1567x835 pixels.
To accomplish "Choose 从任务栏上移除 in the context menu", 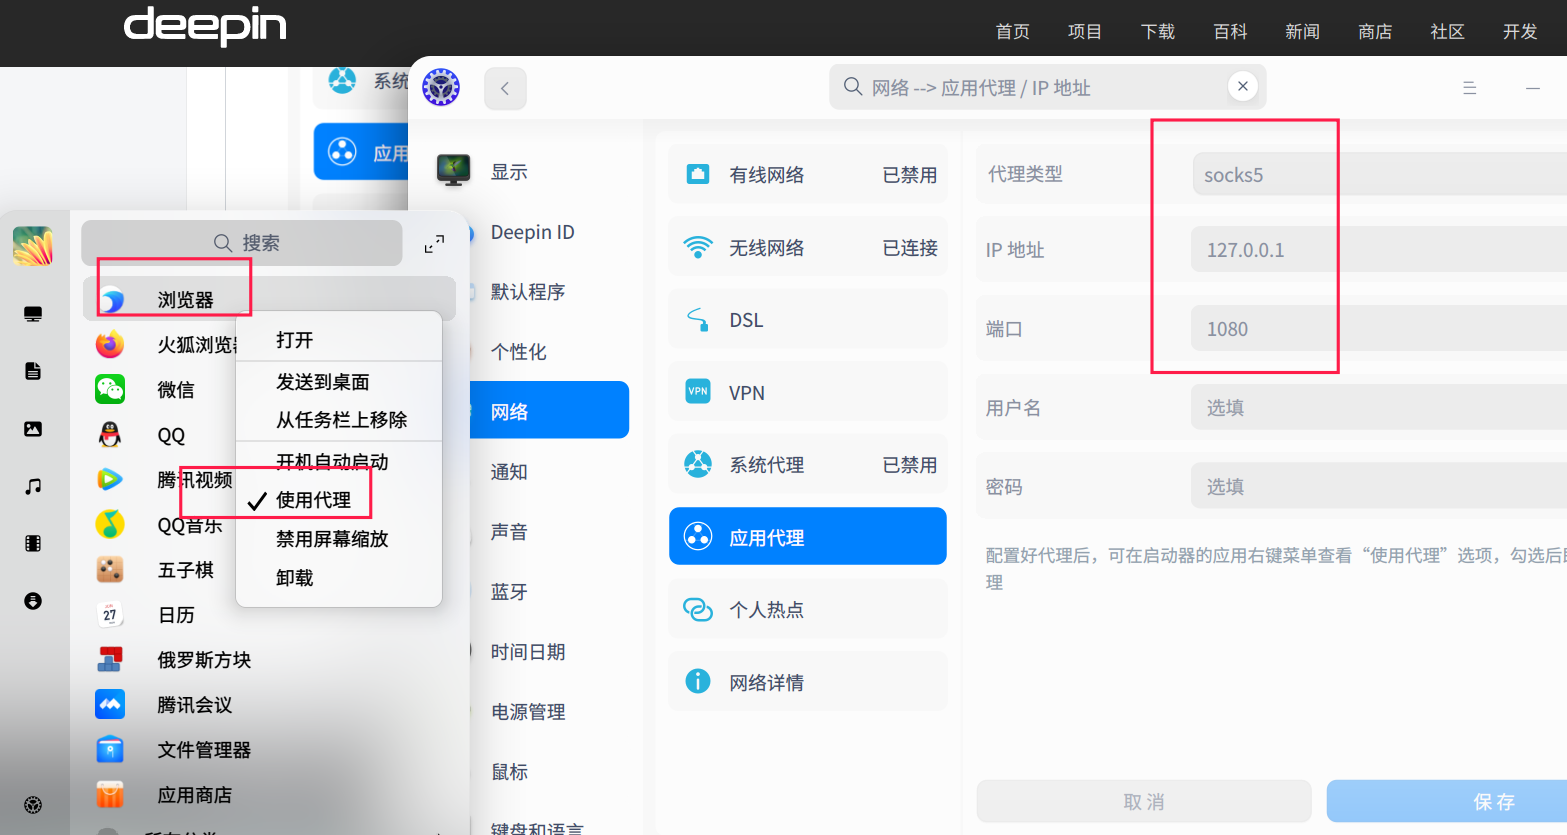I will (339, 420).
